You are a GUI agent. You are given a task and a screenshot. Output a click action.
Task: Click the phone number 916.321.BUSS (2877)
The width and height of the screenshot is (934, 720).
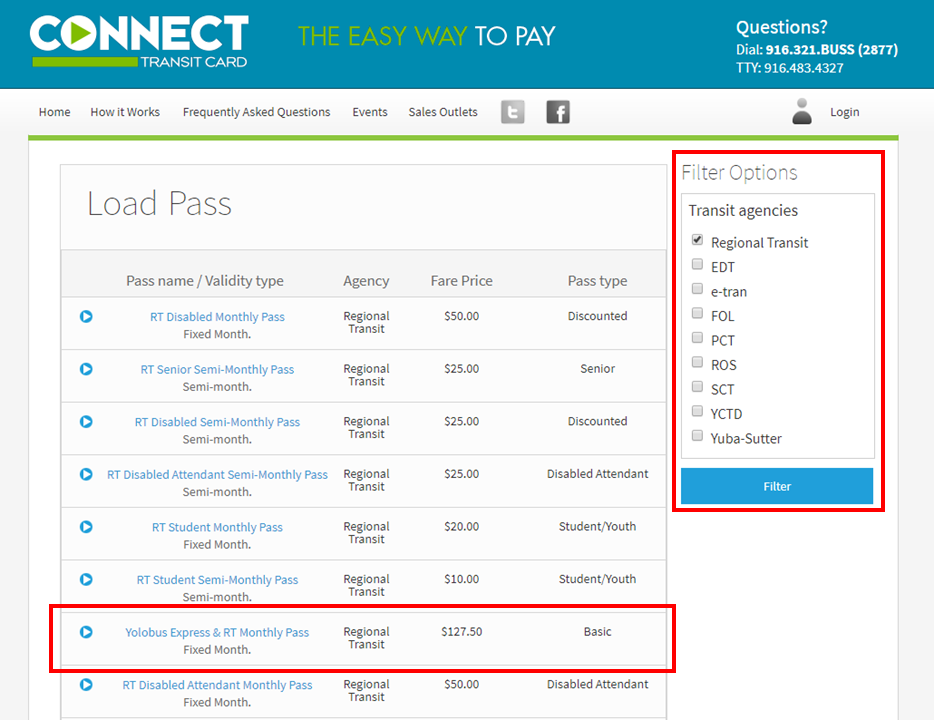click(x=832, y=49)
